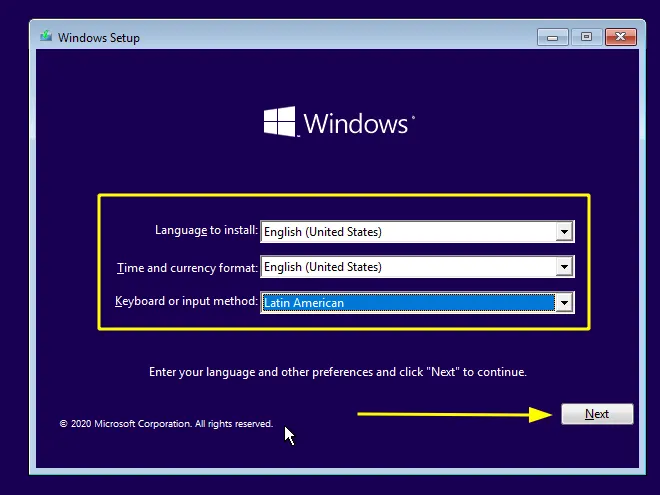Click the highlighted Latin American keyboard field
Viewport: 660px width, 495px height.
coord(417,303)
